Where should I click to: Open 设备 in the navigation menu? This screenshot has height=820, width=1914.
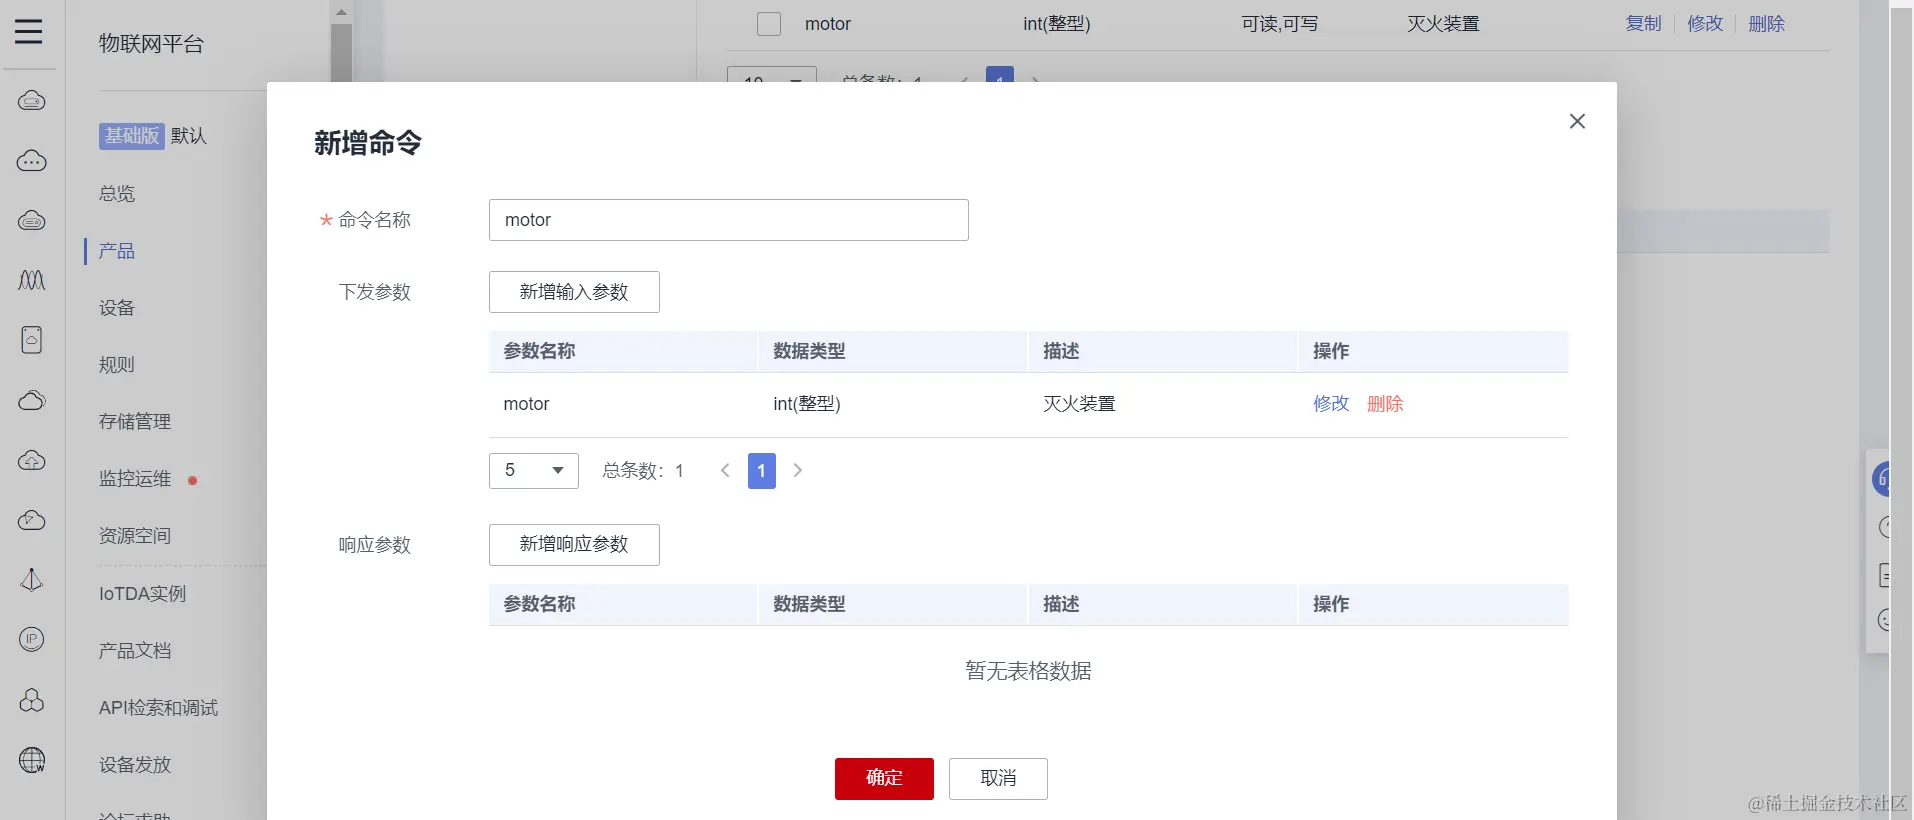pos(117,308)
